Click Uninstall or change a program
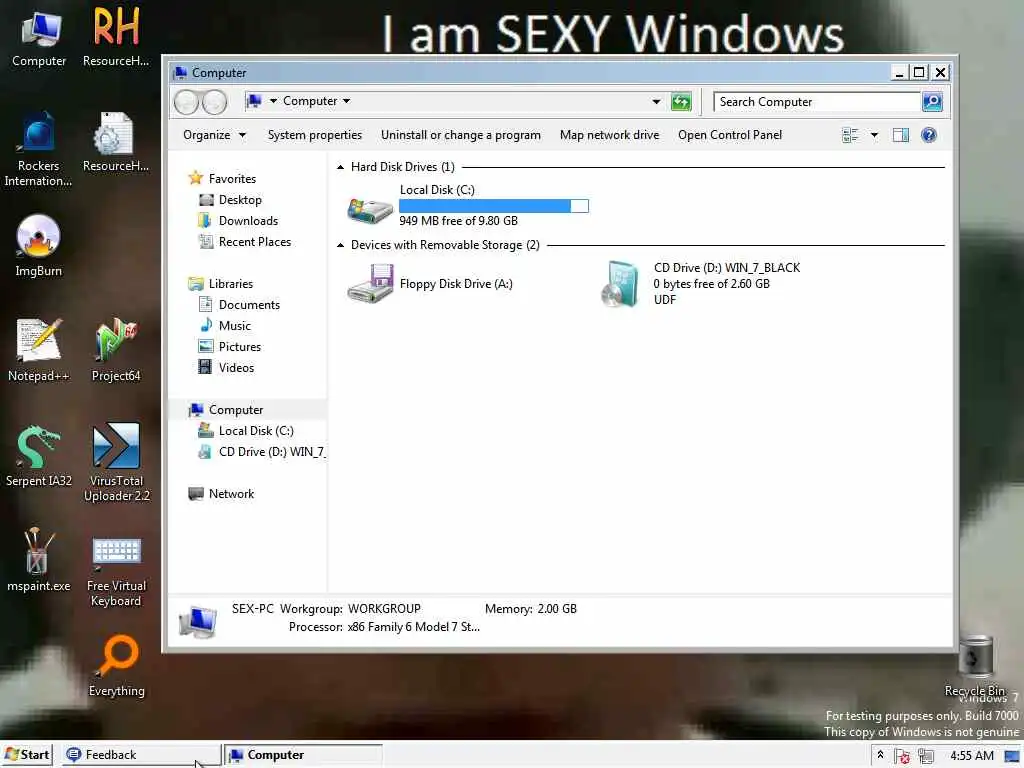Viewport: 1024px width, 768px height. (460, 135)
